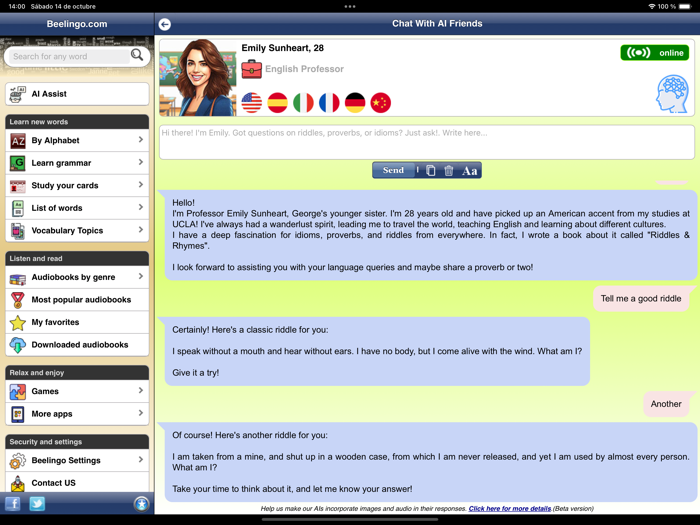Tap the round star badge icon
Viewport: 700px width, 525px height.
pyautogui.click(x=142, y=504)
